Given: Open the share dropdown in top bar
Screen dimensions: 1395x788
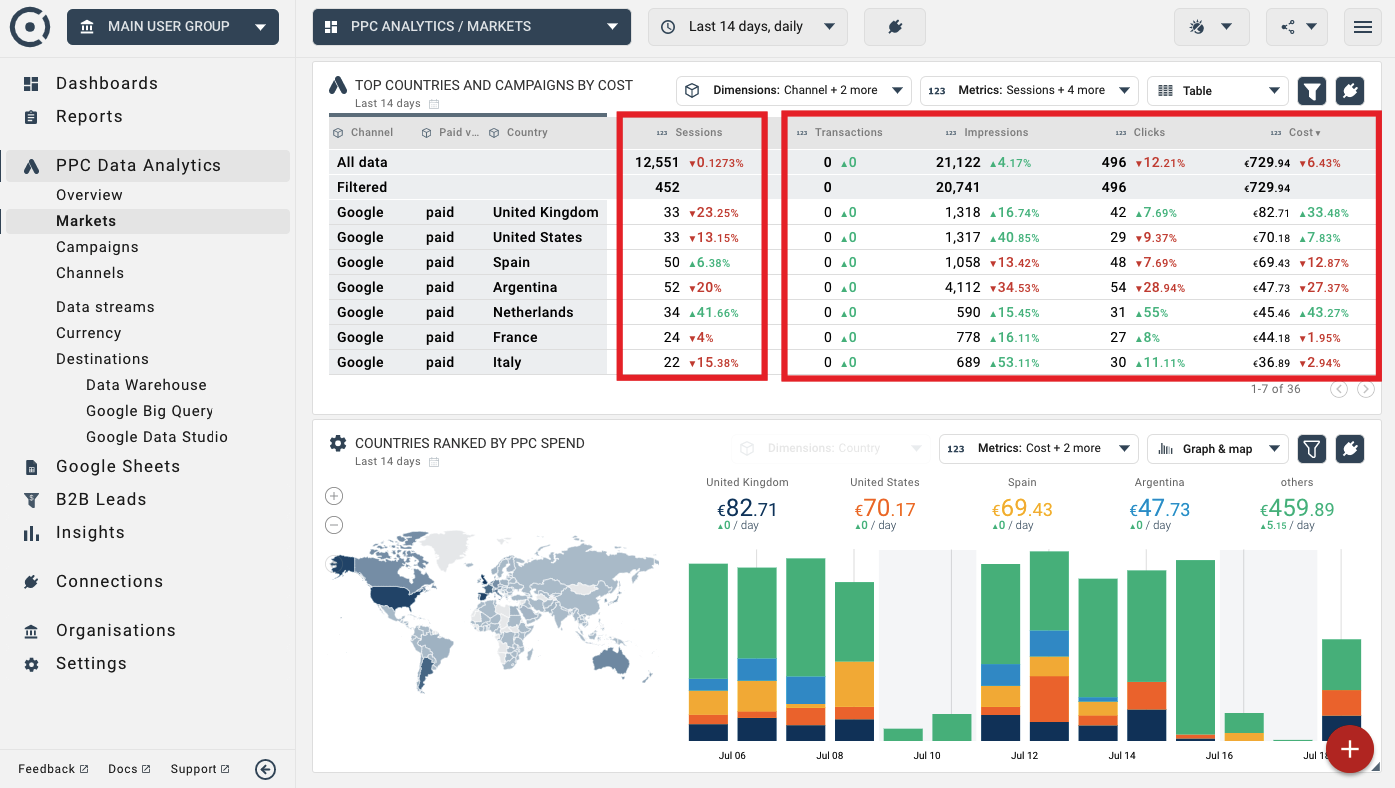Looking at the screenshot, I should pyautogui.click(x=1297, y=27).
